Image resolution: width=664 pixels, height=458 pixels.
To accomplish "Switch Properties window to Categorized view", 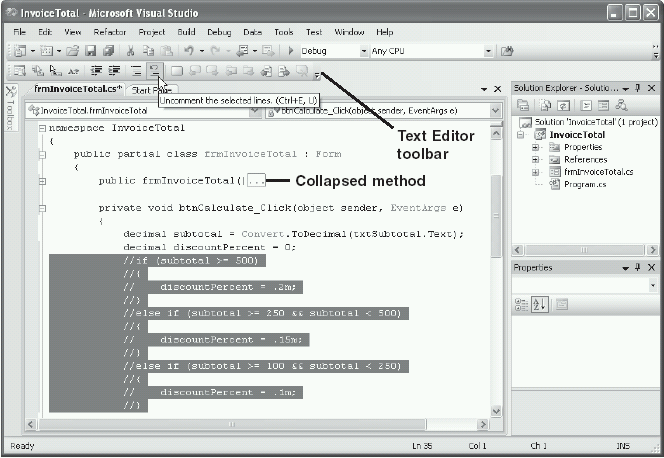I will (521, 304).
